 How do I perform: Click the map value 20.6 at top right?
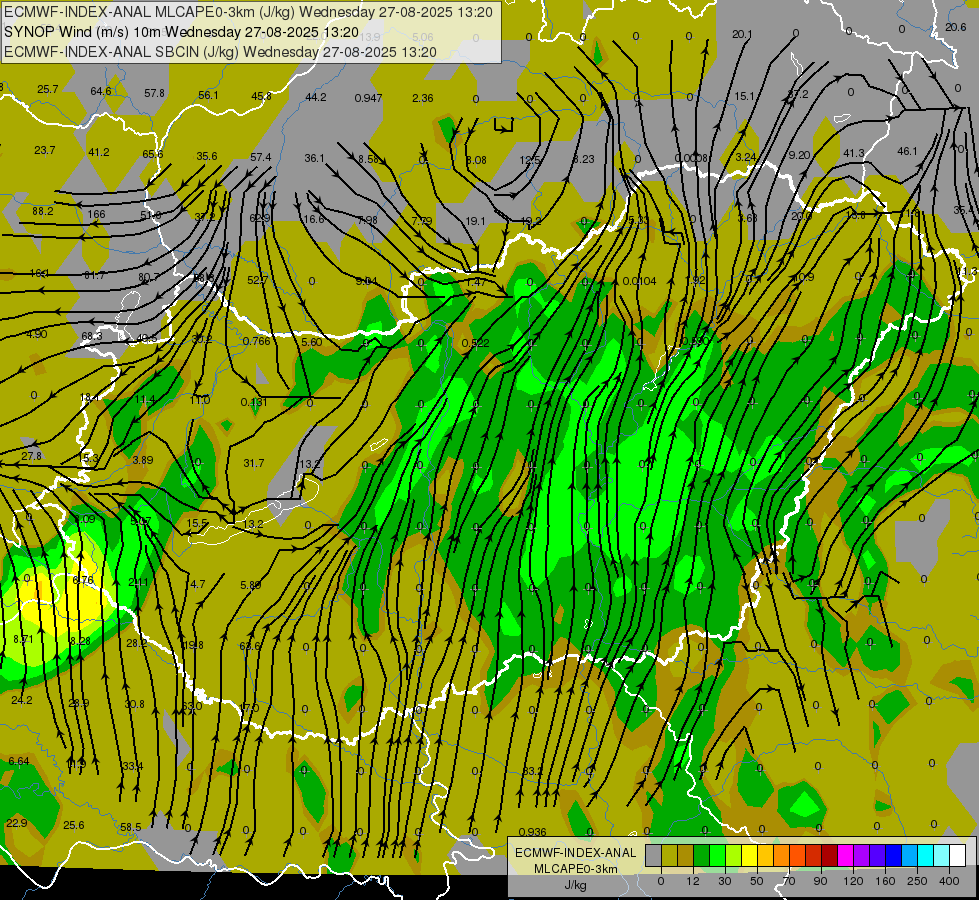955,27
